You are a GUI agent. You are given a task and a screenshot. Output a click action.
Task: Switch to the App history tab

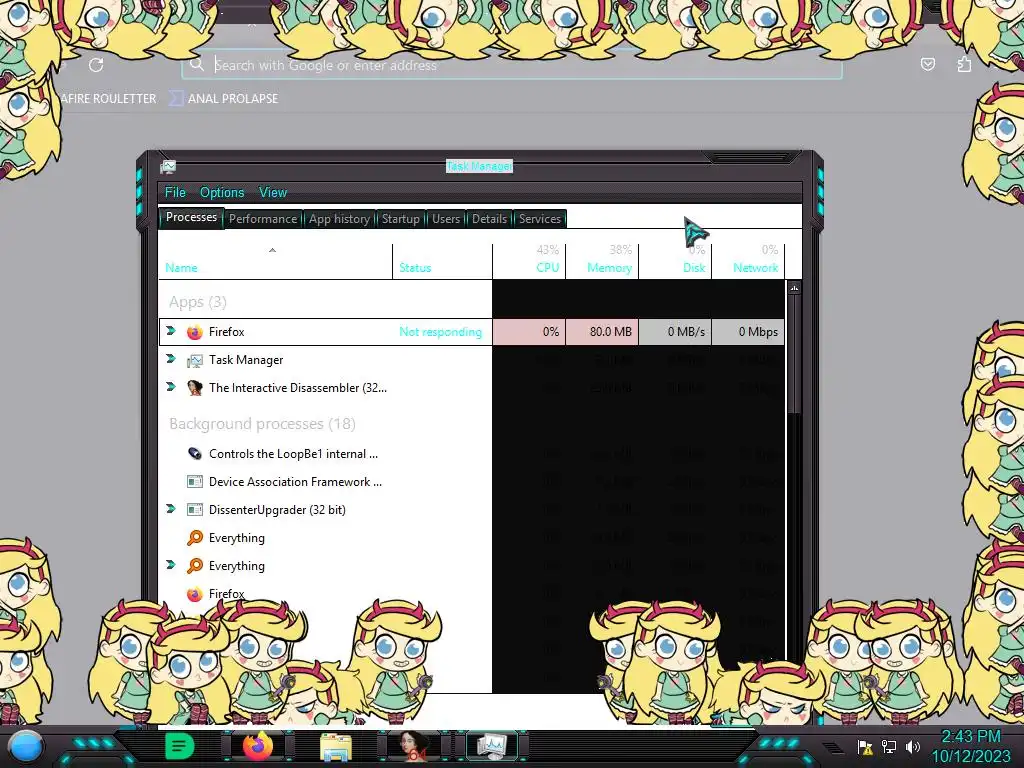(x=339, y=219)
